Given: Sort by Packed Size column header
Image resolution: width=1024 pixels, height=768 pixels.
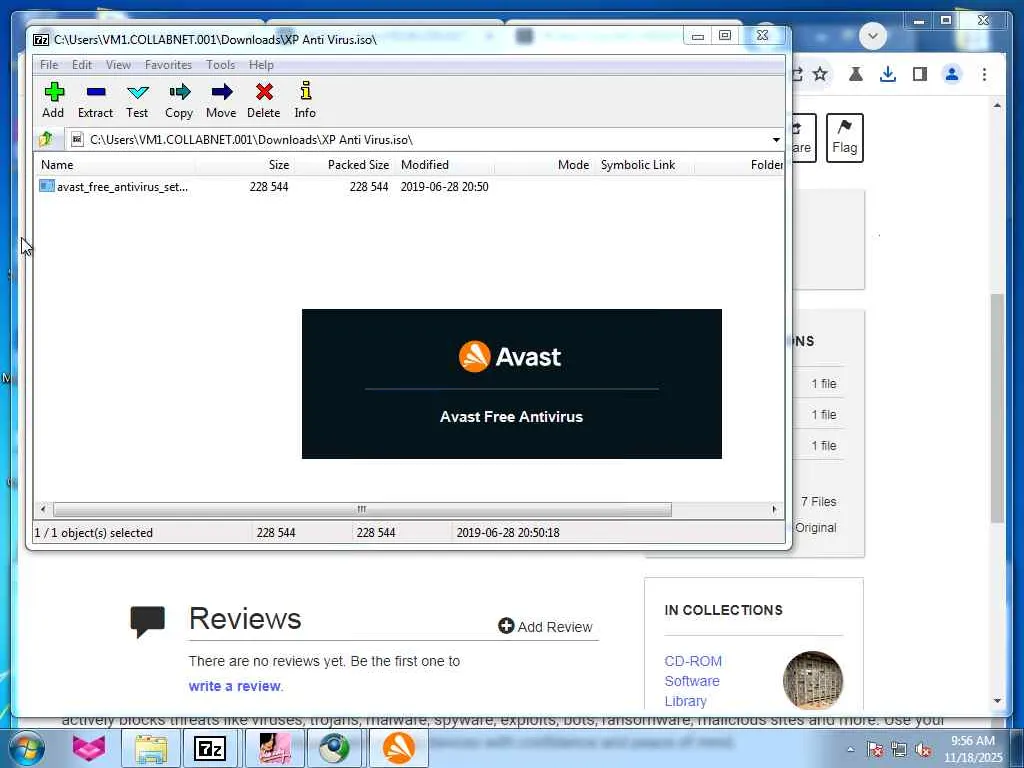Looking at the screenshot, I should pyautogui.click(x=344, y=165).
